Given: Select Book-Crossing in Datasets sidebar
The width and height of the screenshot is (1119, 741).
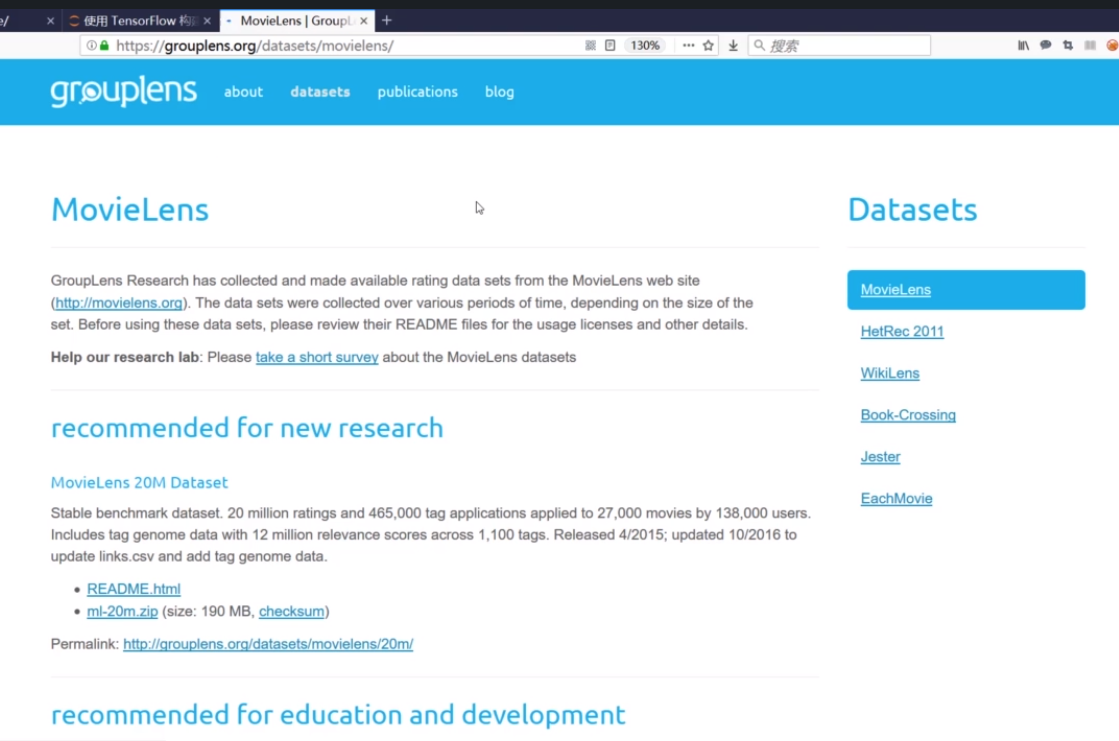Looking at the screenshot, I should click(908, 415).
